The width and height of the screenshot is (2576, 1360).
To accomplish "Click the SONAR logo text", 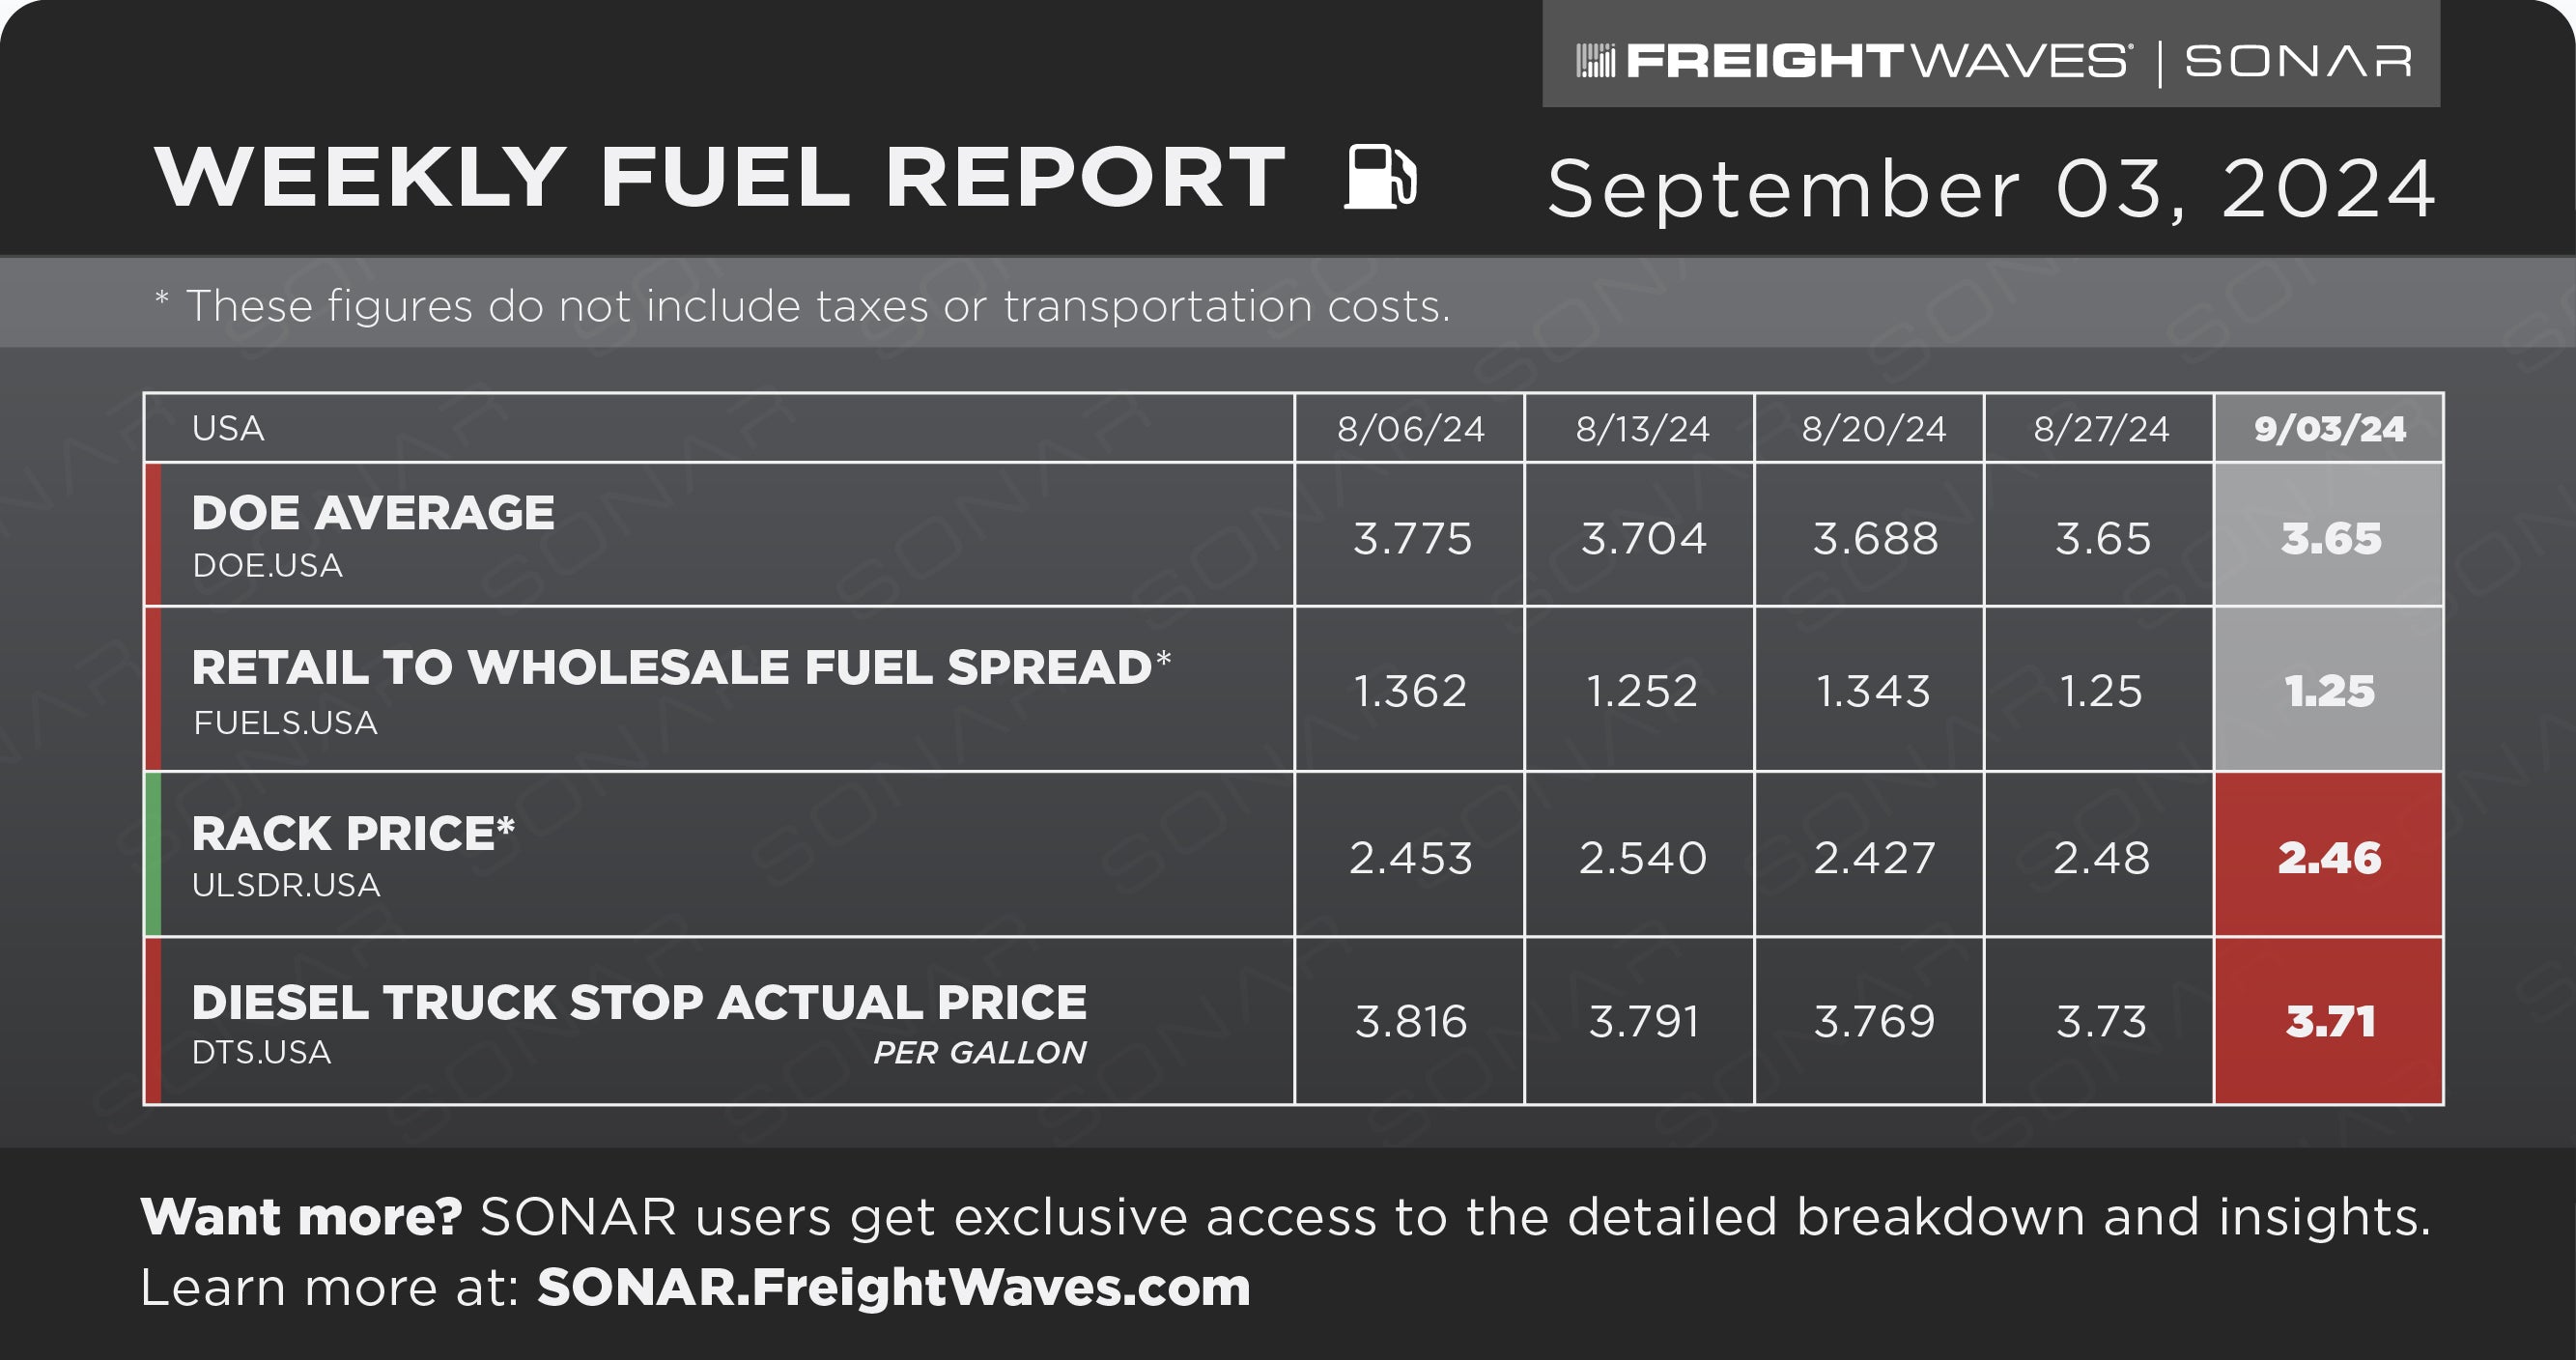I will [x=2297, y=61].
